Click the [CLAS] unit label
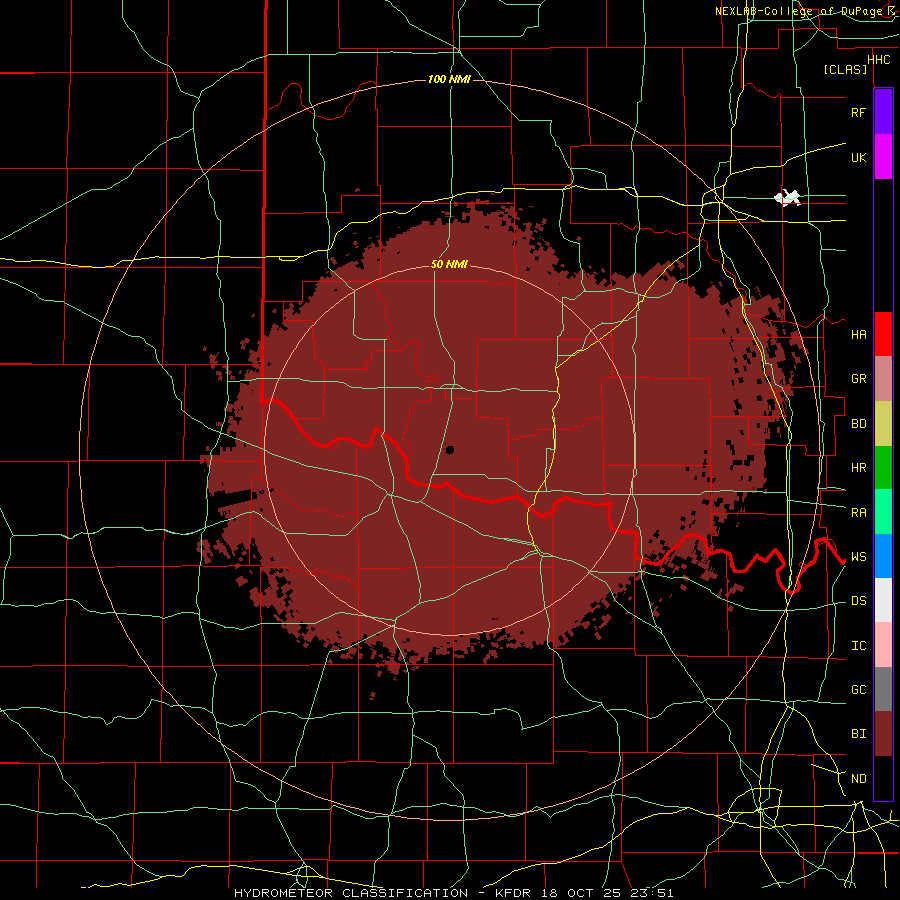 click(845, 70)
